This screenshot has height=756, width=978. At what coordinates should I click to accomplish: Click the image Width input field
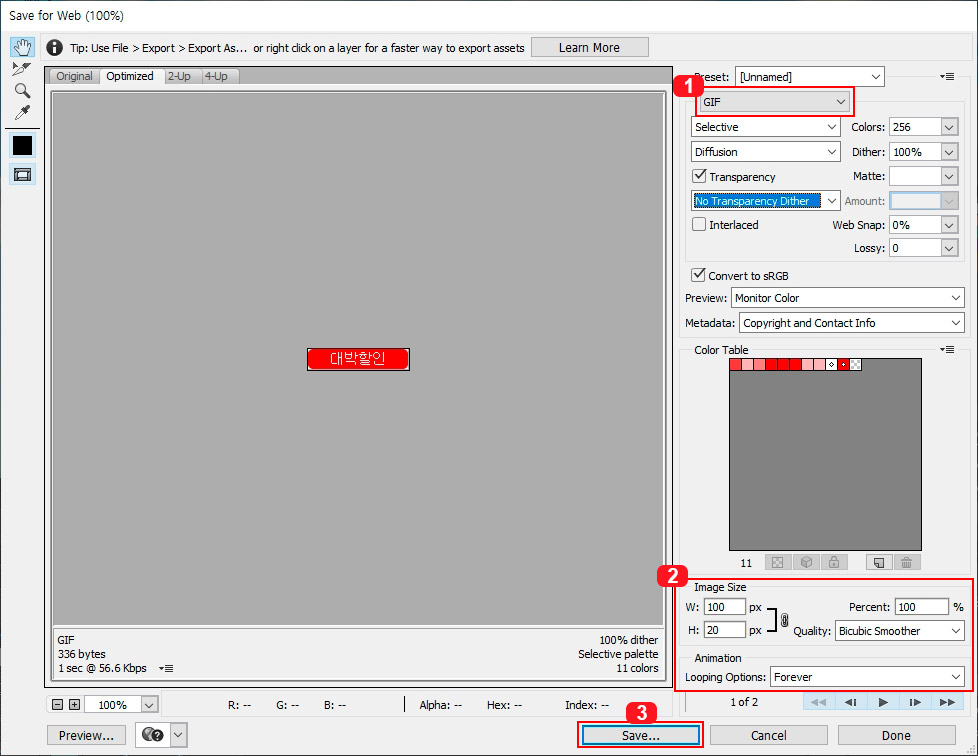724,607
